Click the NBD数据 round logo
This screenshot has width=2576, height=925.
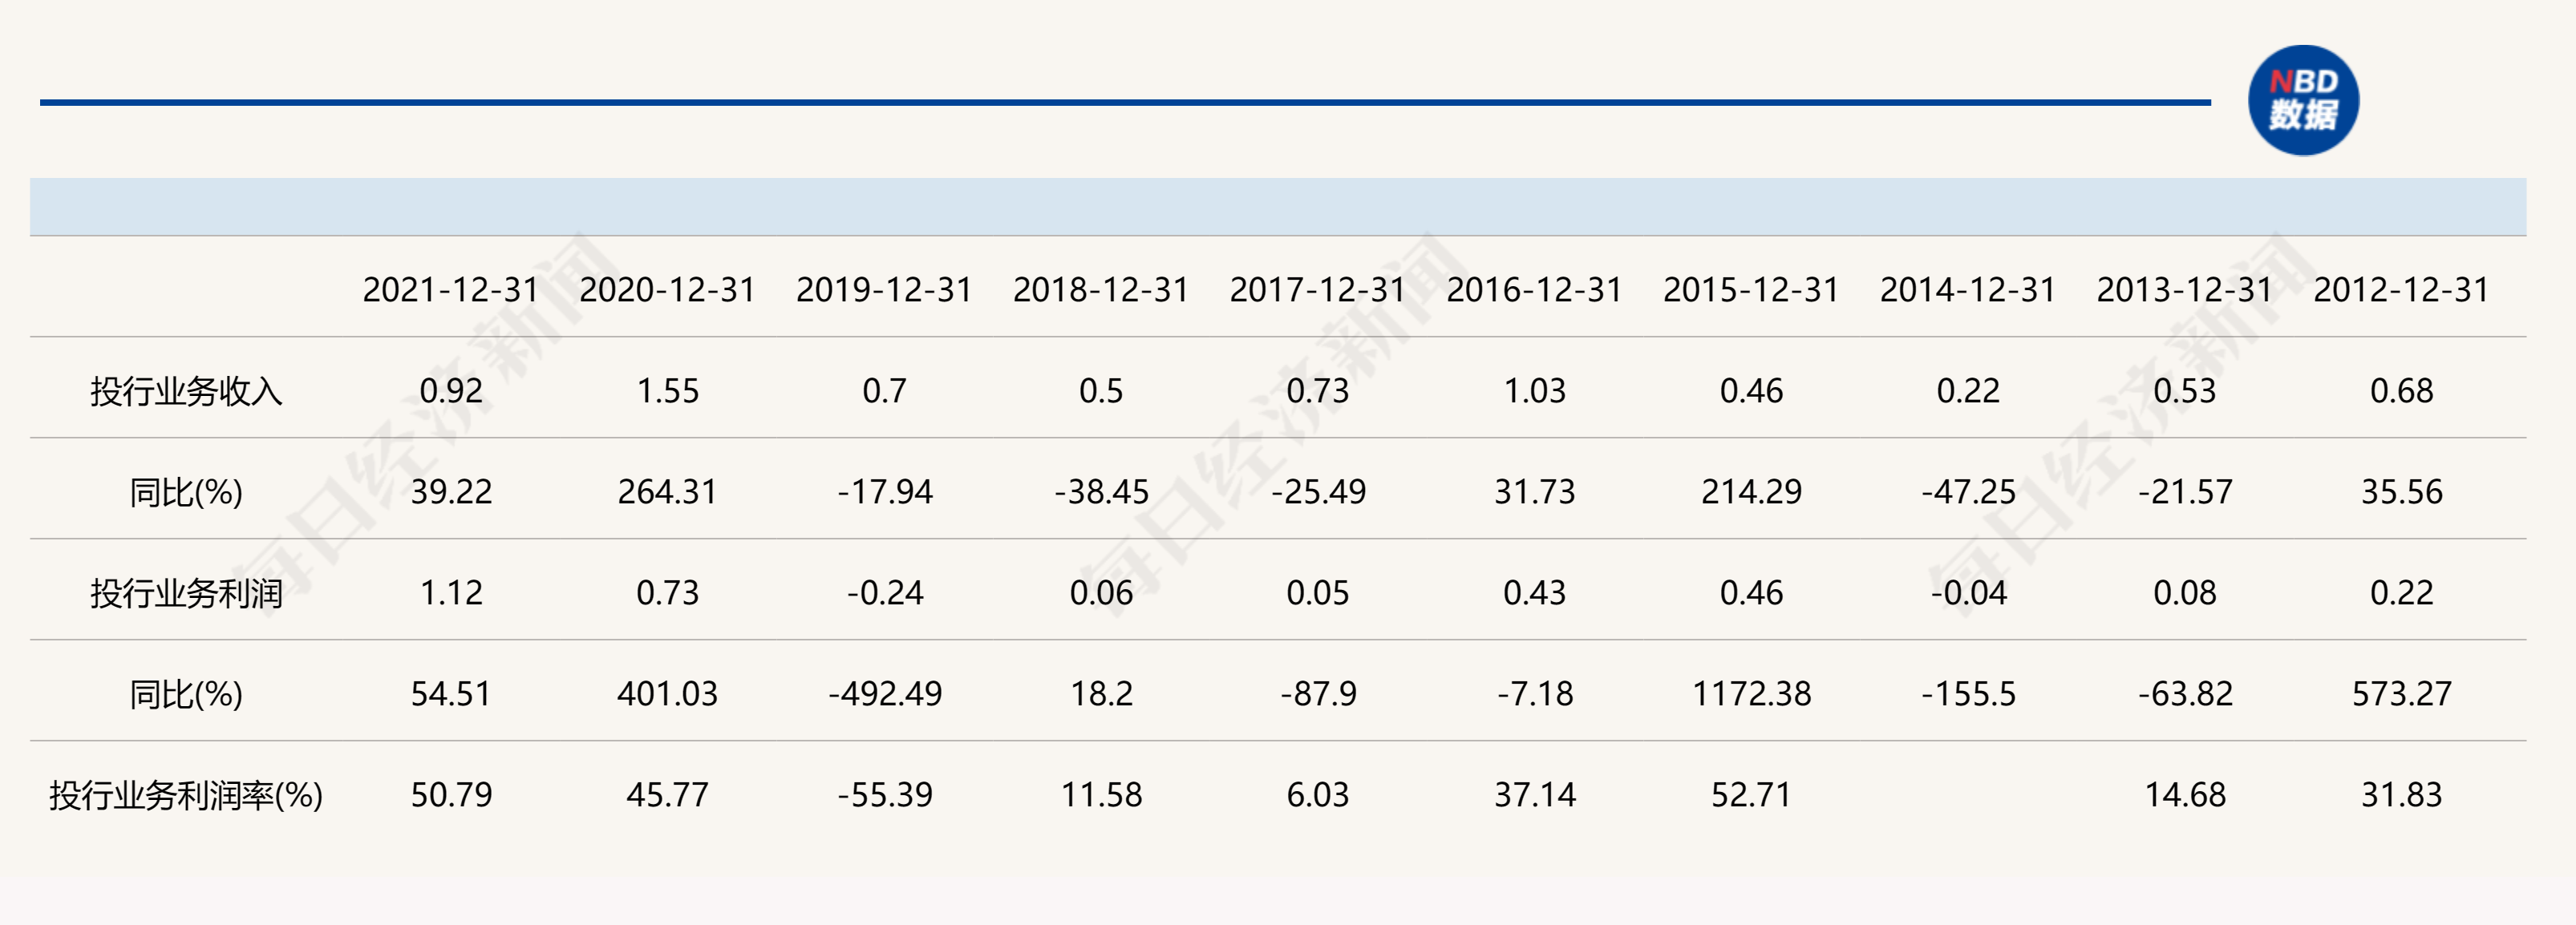[2302, 101]
